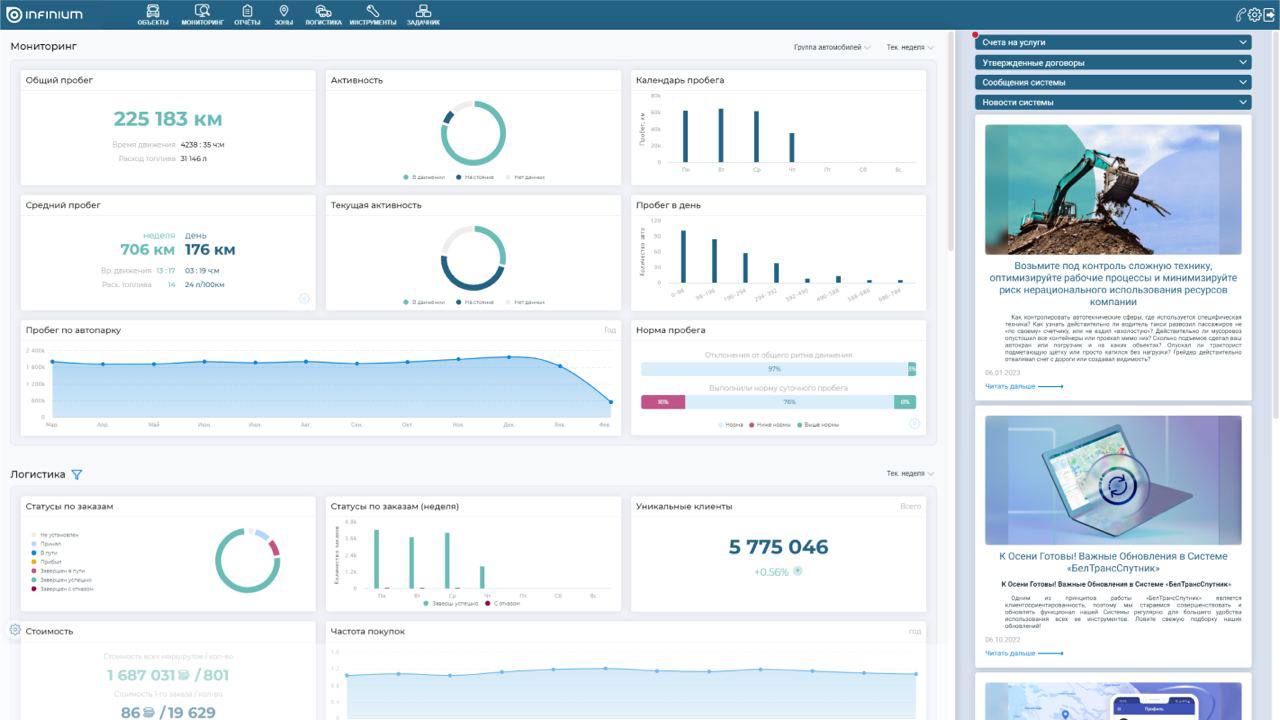Screen dimensions: 1280x720
Task: Toggle Нет данных legend in Активность chart
Action: (x=526, y=177)
